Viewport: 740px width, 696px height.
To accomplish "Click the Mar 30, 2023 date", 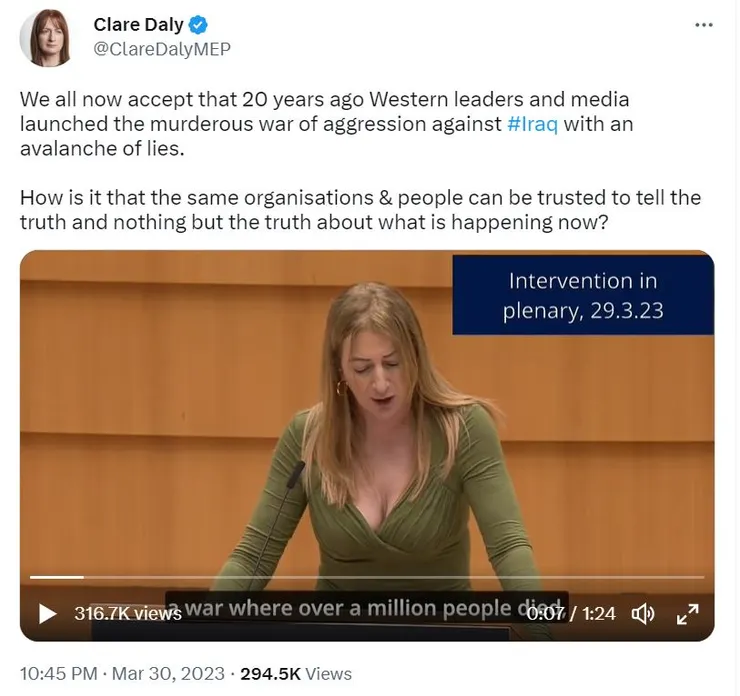I will pyautogui.click(x=168, y=673).
